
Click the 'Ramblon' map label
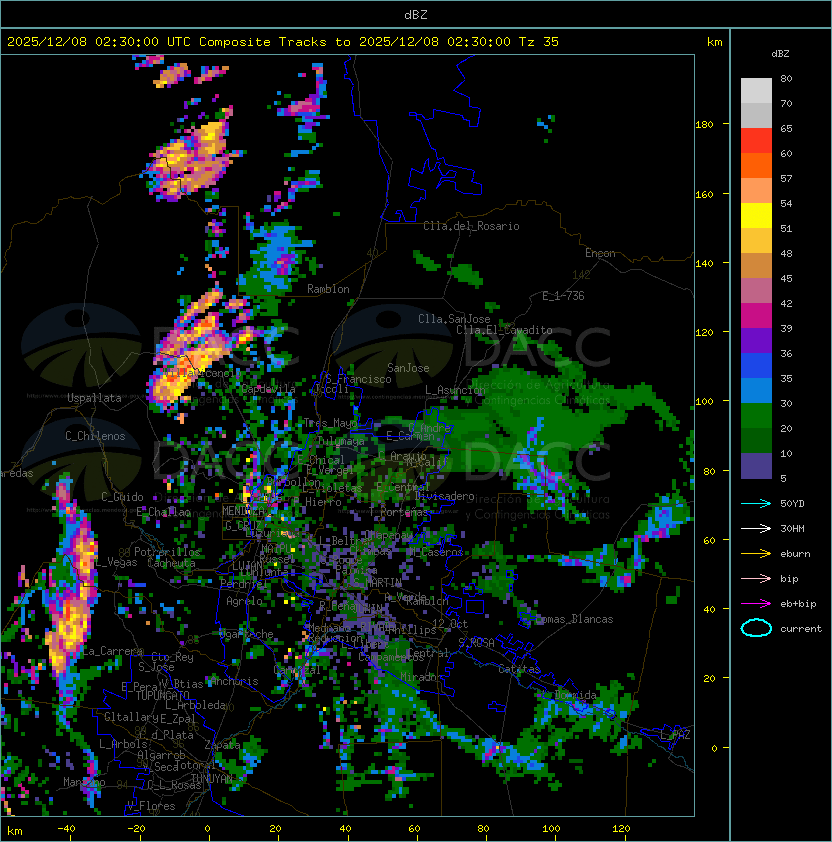point(328,289)
